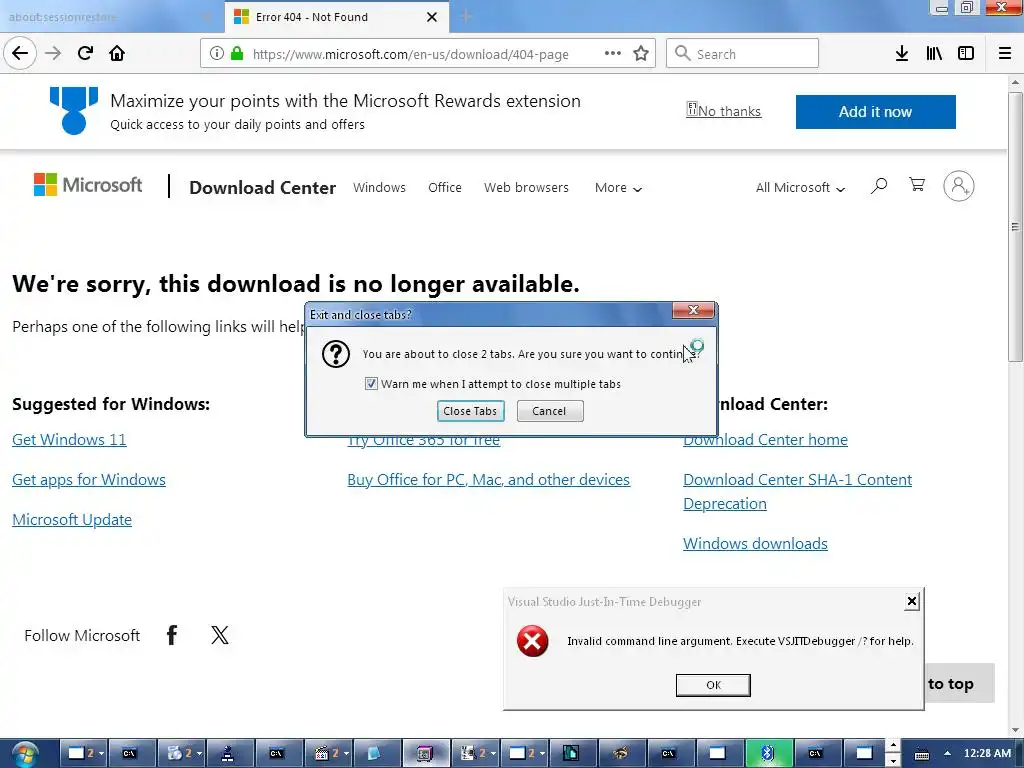
Task: Click the green padlock security icon
Action: [x=237, y=54]
